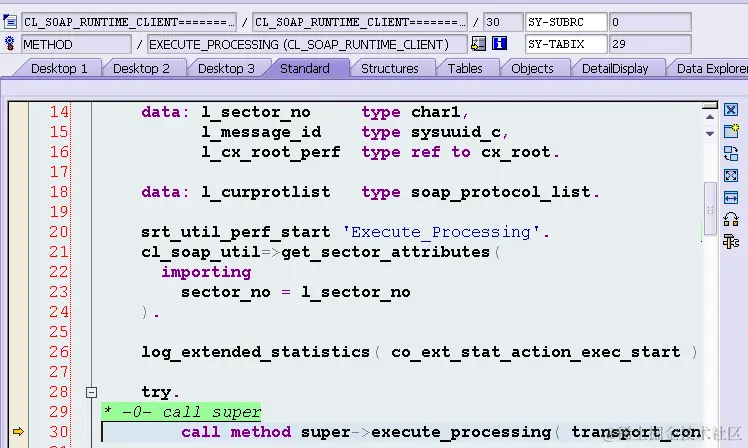Click l_sector_no on line 23 assignment
748x448 pixels.
point(356,292)
